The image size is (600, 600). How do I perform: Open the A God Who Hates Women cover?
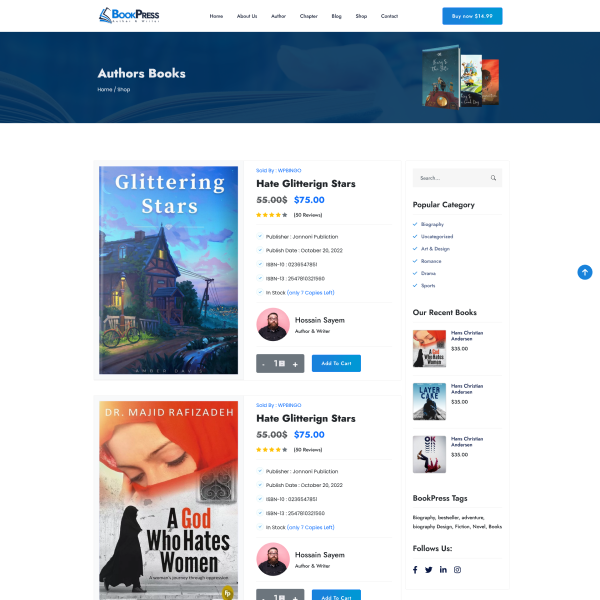pos(168,500)
